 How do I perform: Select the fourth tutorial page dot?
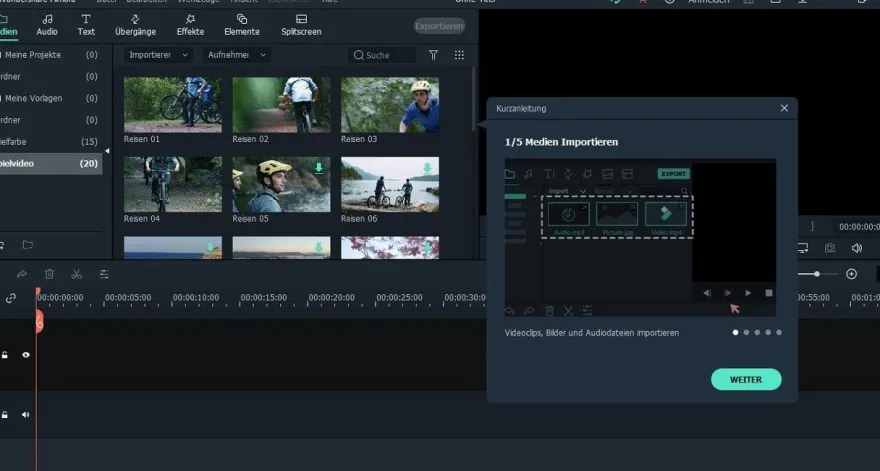(x=768, y=332)
